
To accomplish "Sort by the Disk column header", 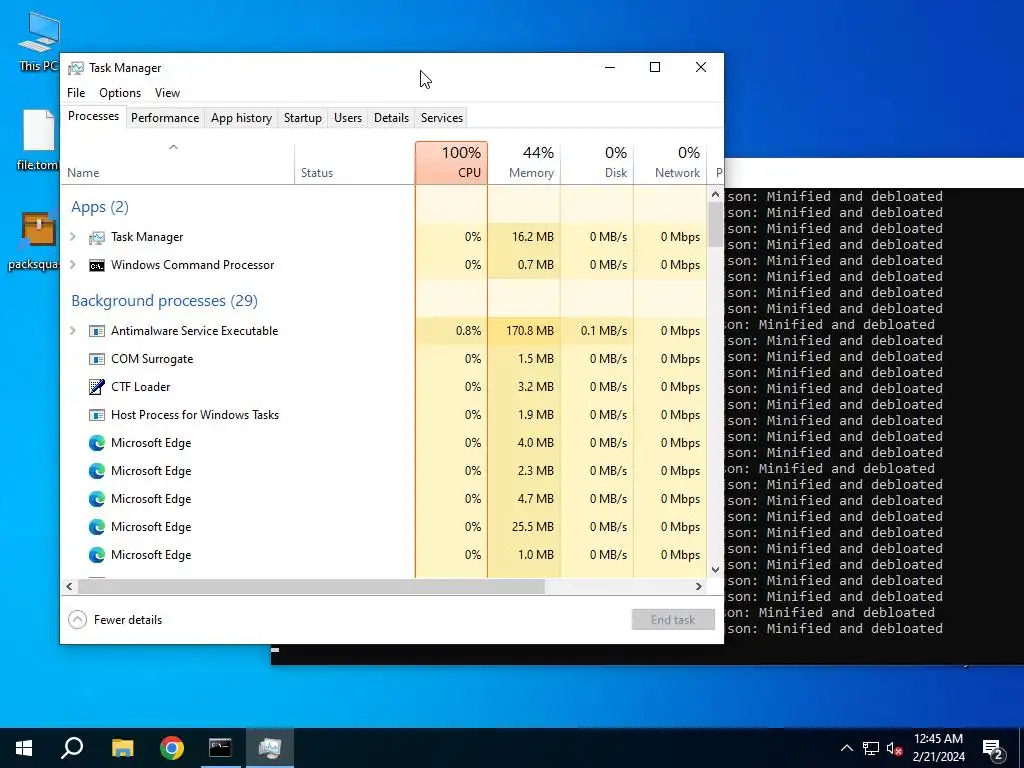I will 597,163.
